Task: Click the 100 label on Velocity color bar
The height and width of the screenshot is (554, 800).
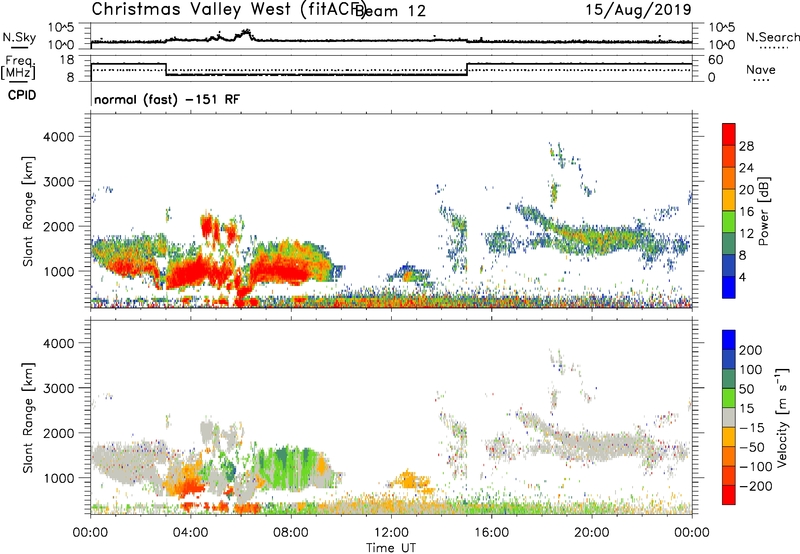Action: [751, 370]
